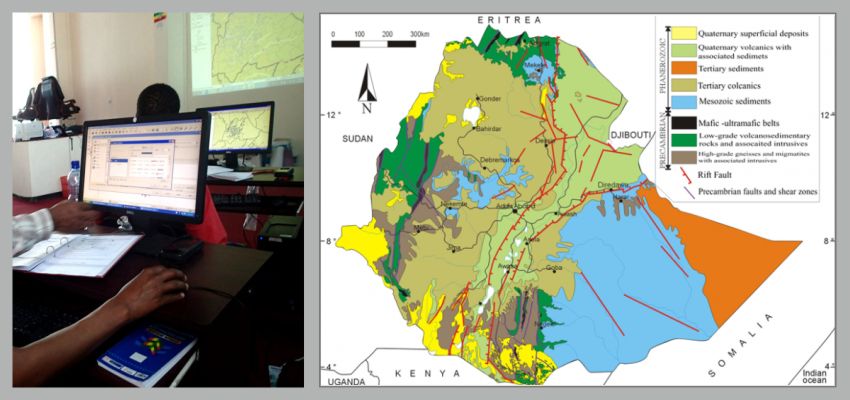The width and height of the screenshot is (850, 400).
Task: Click the black-and-white map scale bar
Action: [373, 44]
